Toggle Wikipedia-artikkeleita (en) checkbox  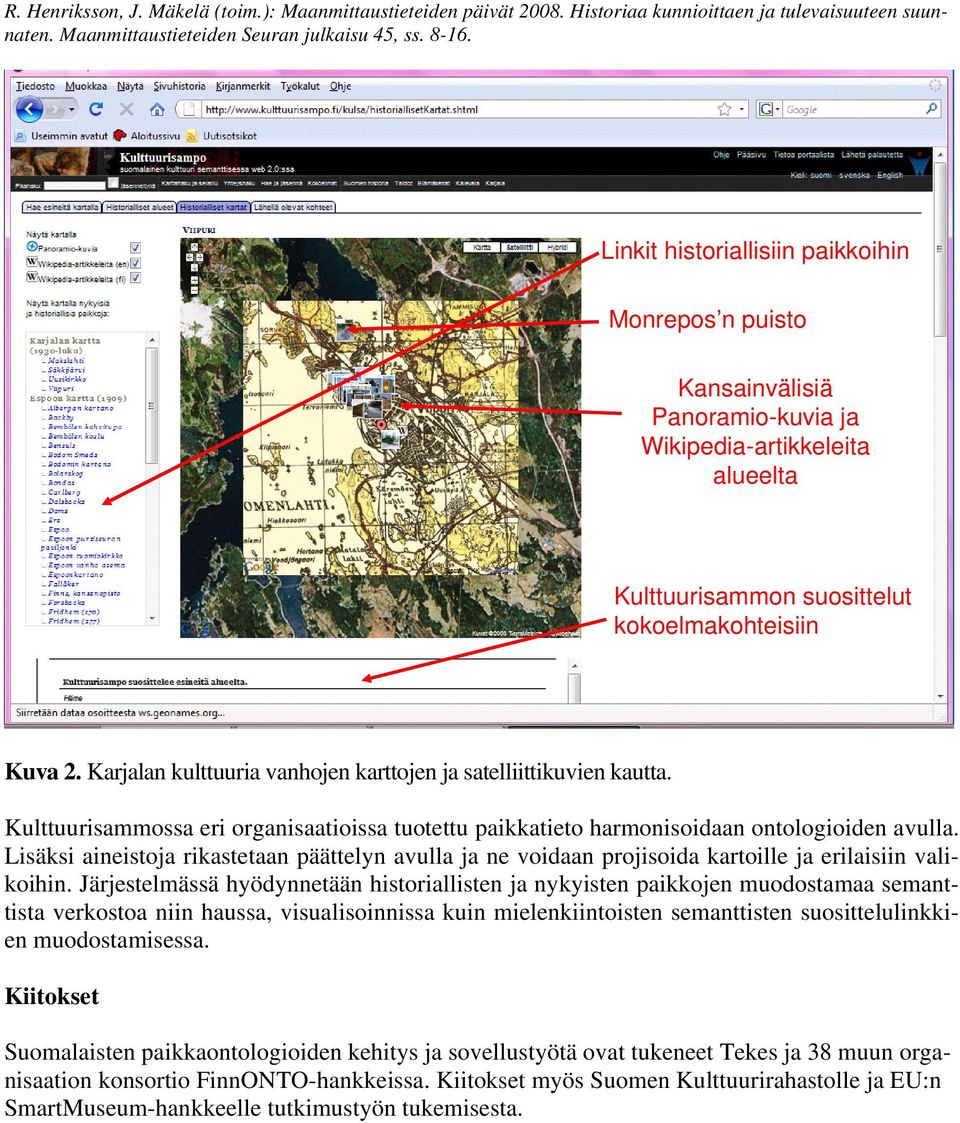tap(135, 263)
